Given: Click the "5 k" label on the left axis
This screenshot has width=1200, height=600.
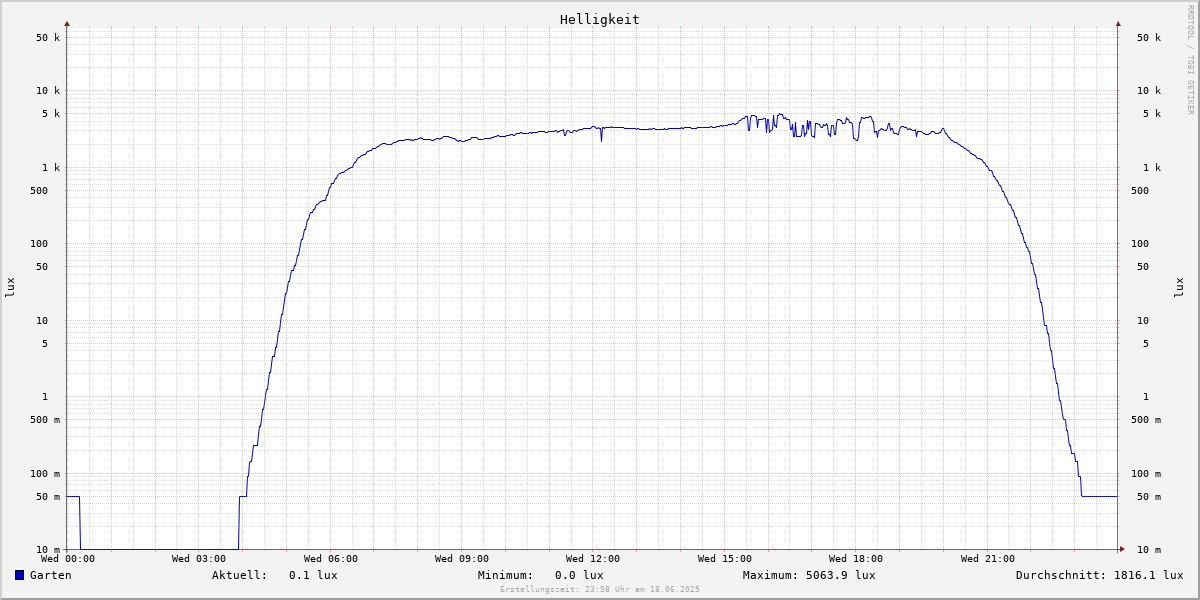Looking at the screenshot, I should (x=51, y=113).
